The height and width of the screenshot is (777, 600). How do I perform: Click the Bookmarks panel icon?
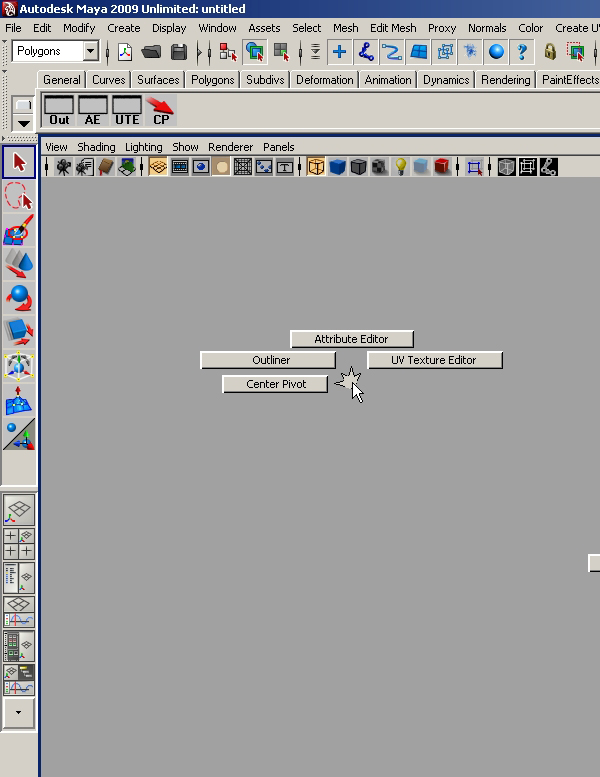click(x=106, y=167)
